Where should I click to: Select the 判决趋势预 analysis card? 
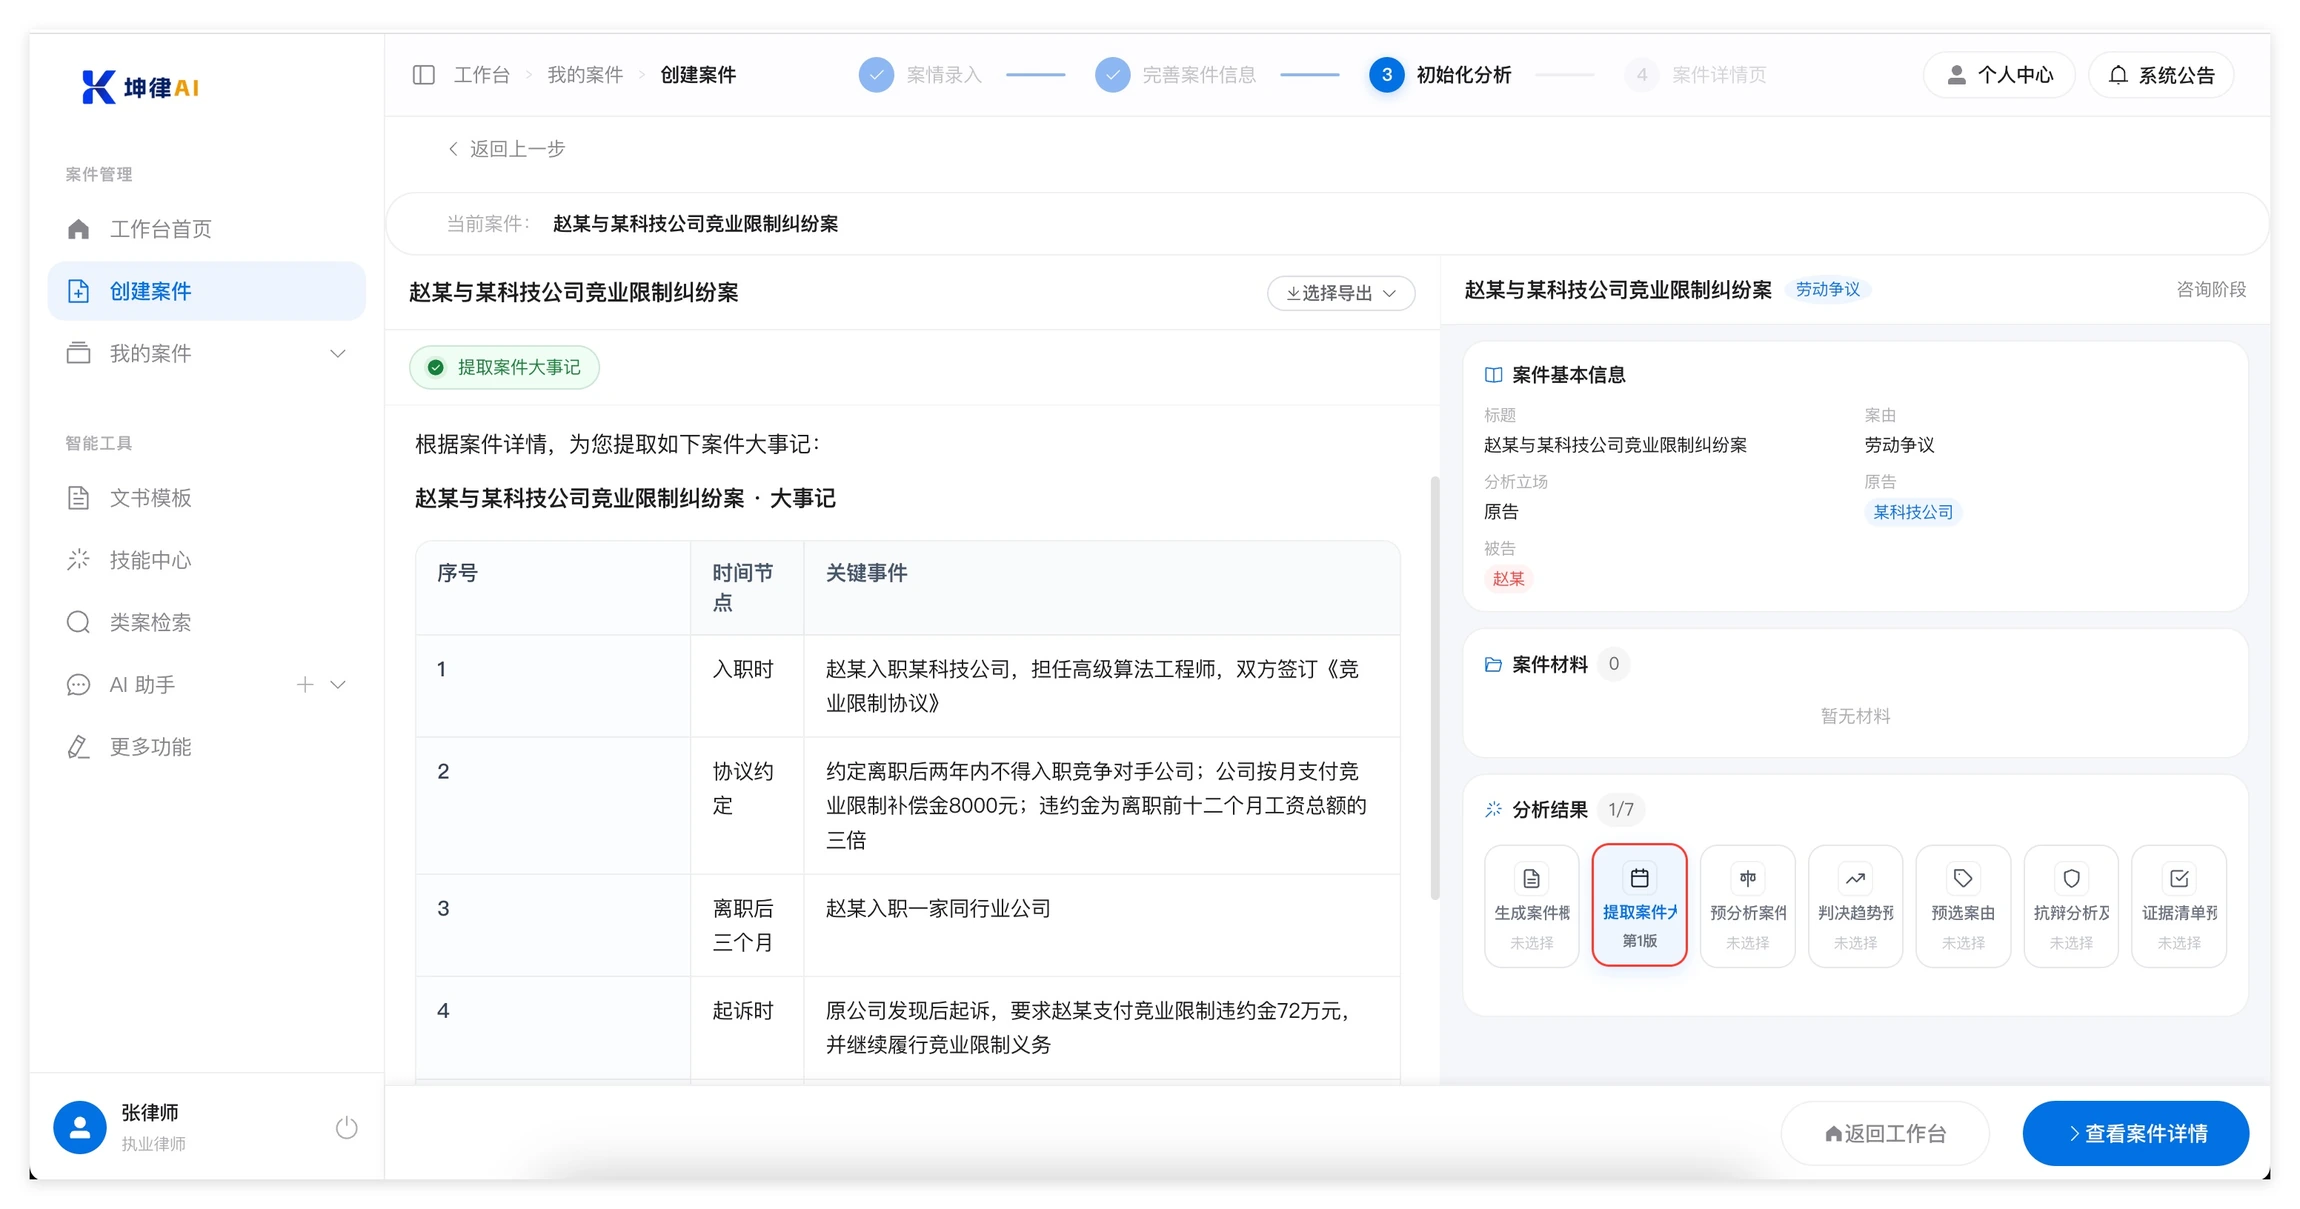(1855, 906)
